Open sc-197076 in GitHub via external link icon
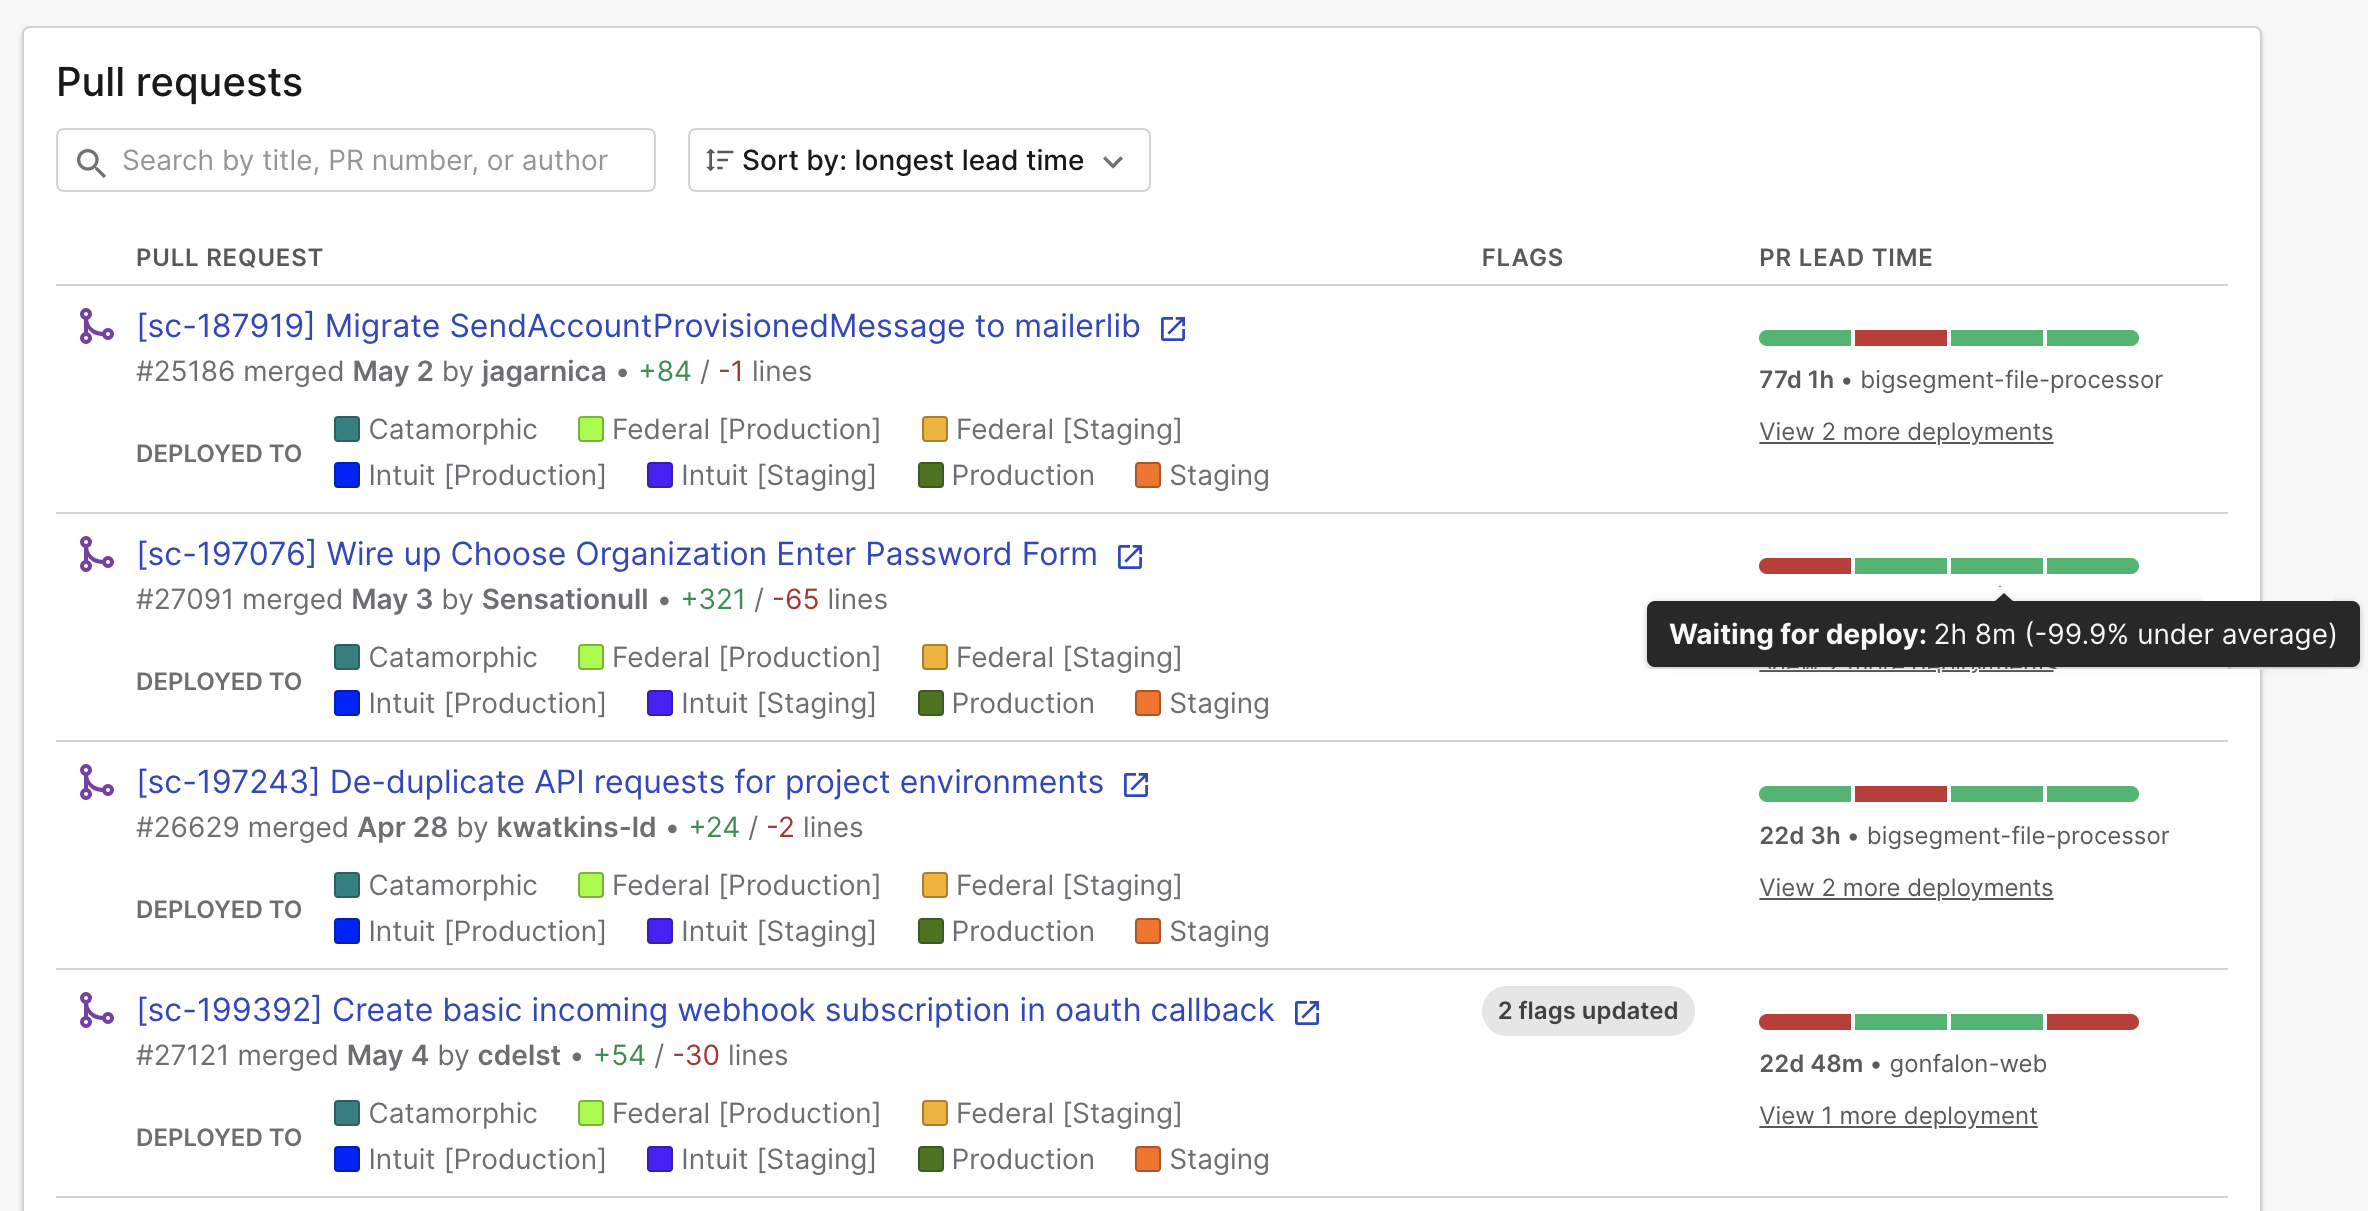This screenshot has height=1211, width=2368. pyautogui.click(x=1128, y=555)
